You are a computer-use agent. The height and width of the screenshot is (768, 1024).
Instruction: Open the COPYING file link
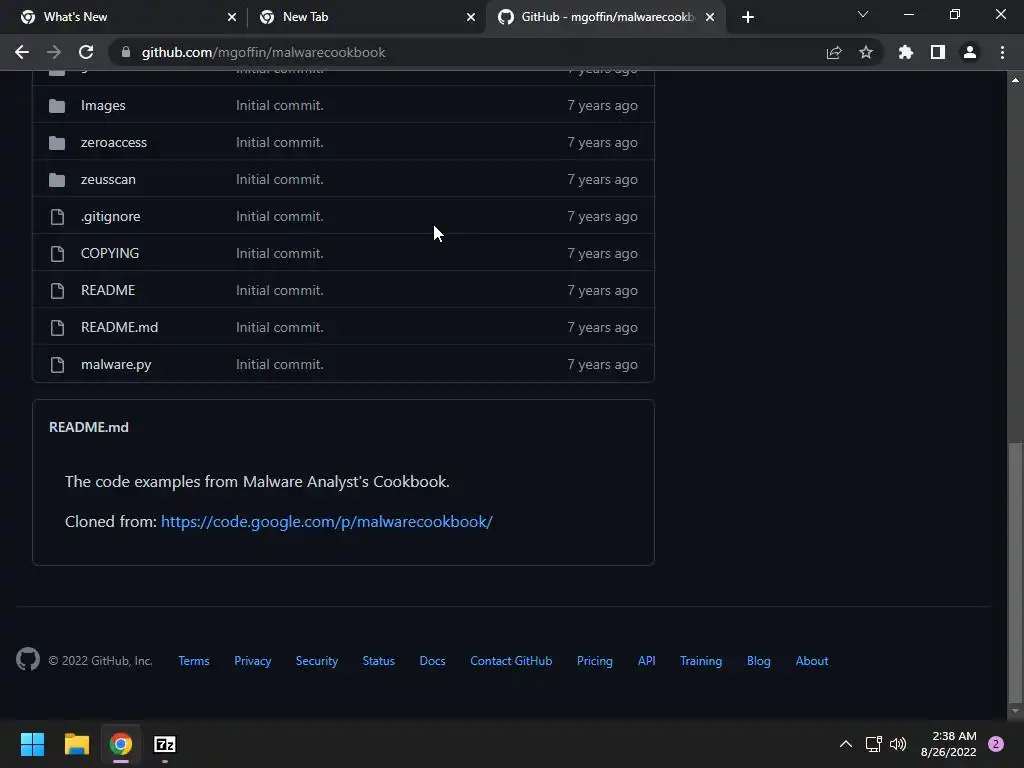[x=110, y=253]
